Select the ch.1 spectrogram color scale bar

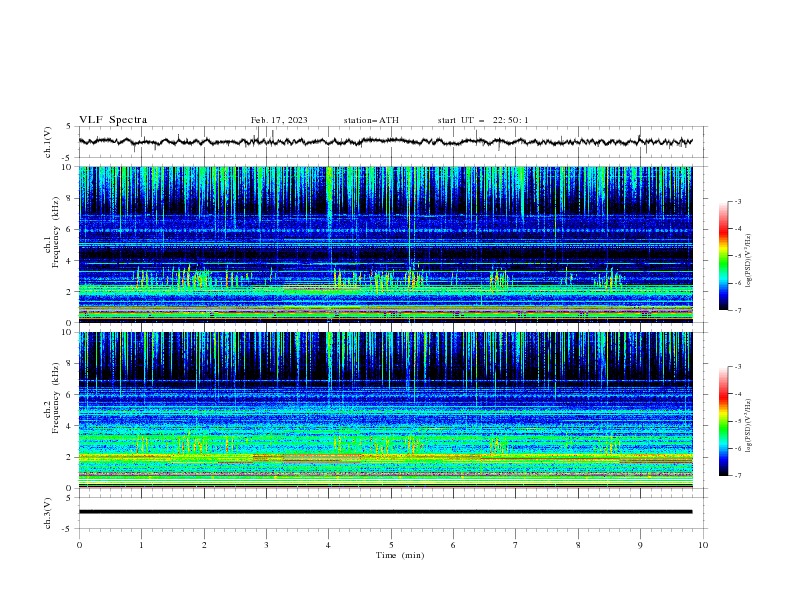click(723, 256)
